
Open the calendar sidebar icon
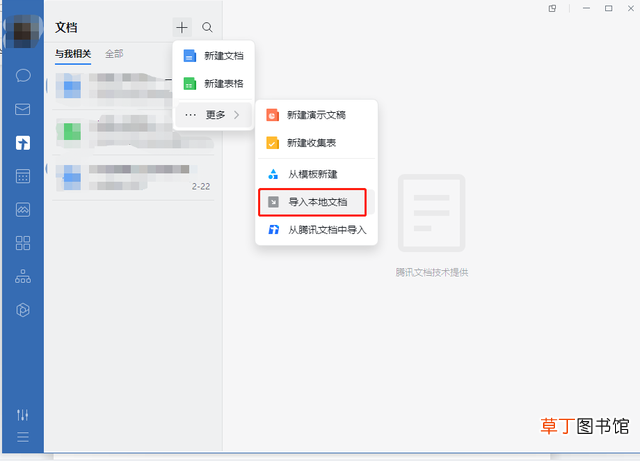tap(23, 176)
